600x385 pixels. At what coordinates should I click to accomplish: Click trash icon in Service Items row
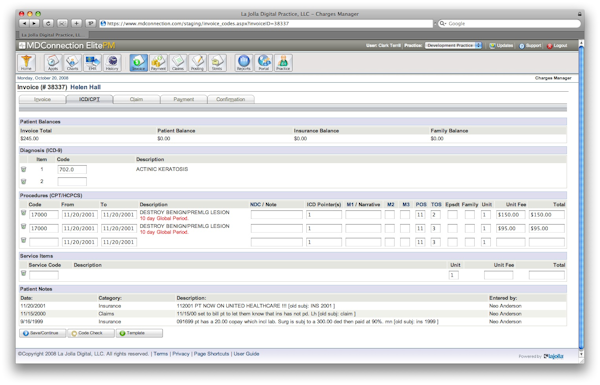pos(23,273)
